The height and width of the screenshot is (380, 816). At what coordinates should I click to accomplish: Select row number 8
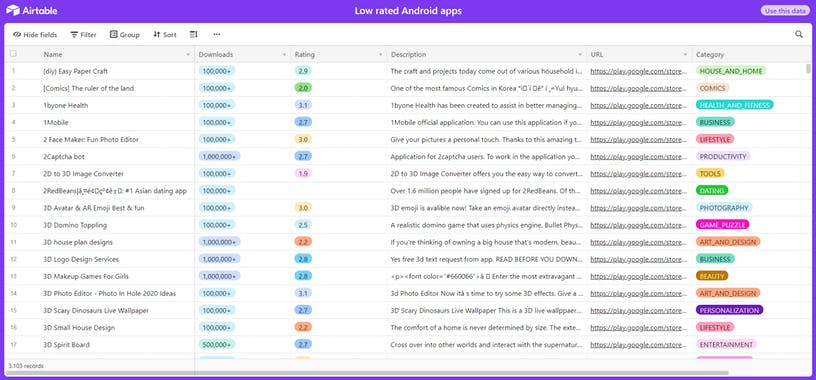point(14,191)
